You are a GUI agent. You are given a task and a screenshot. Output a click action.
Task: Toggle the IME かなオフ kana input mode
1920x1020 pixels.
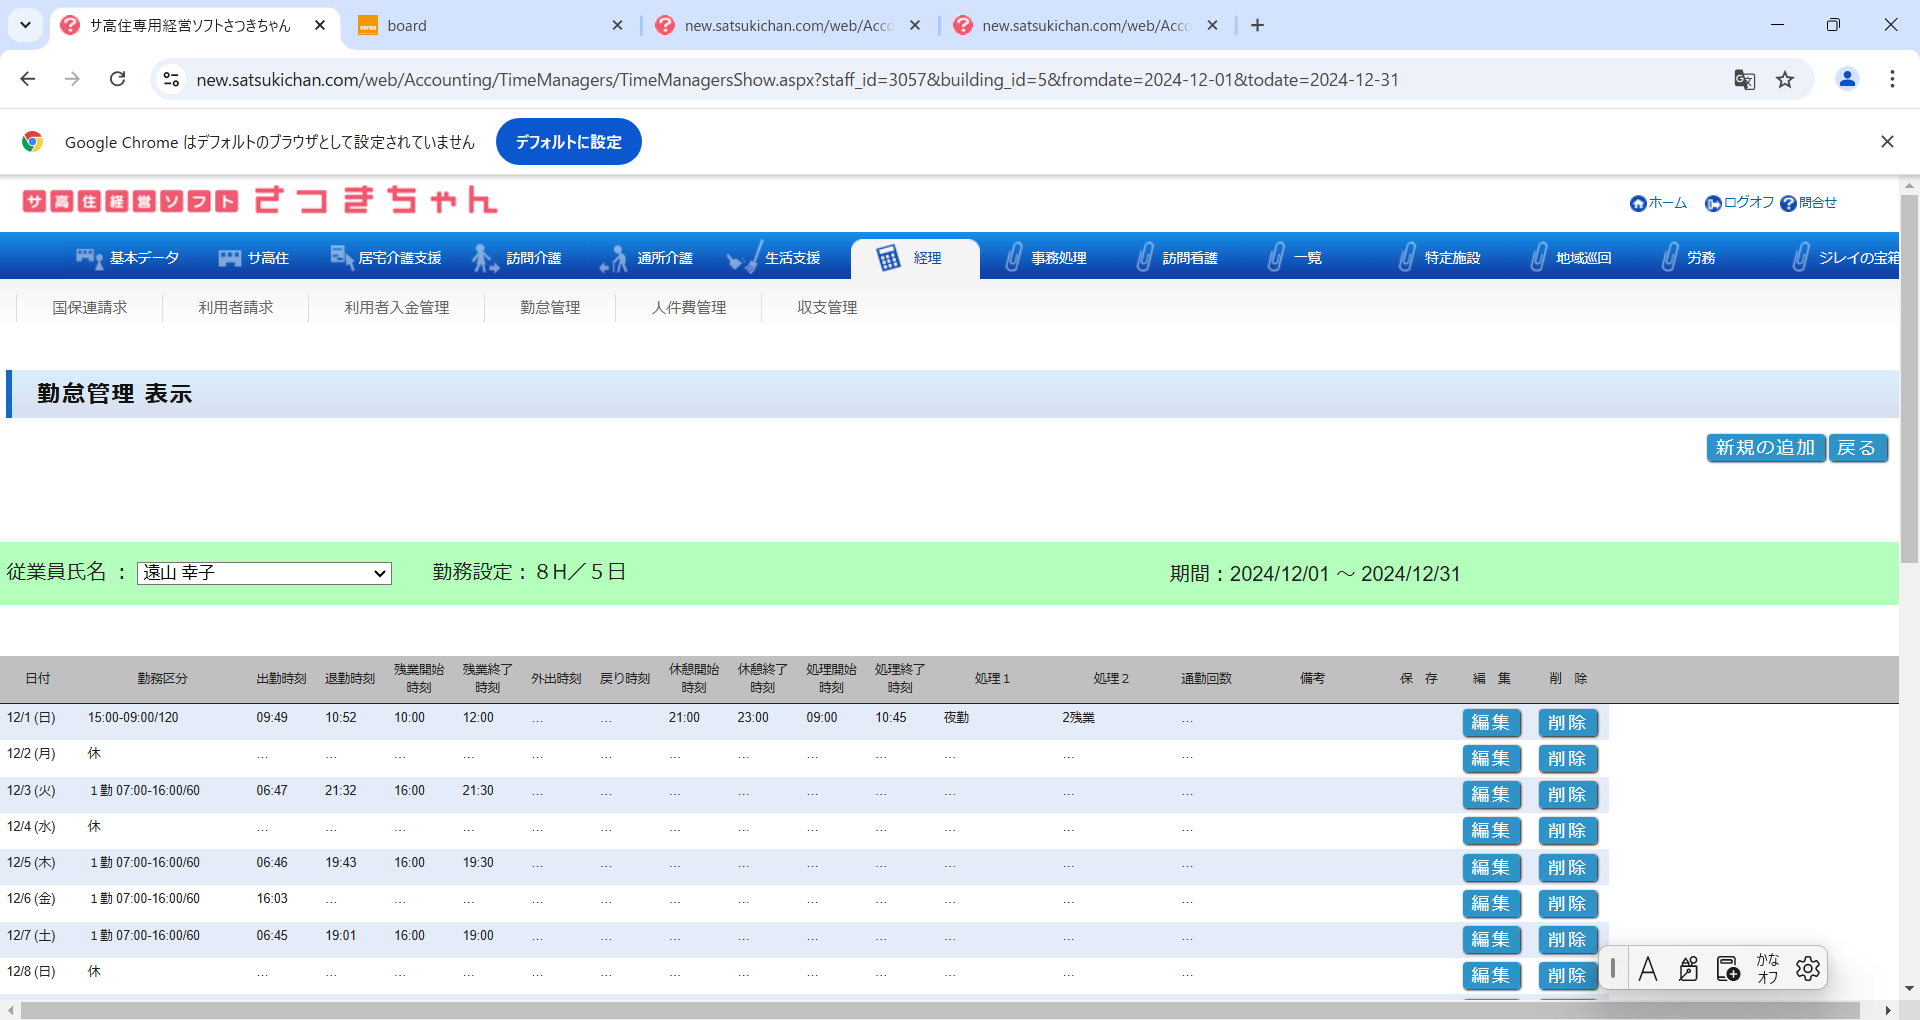(x=1767, y=968)
